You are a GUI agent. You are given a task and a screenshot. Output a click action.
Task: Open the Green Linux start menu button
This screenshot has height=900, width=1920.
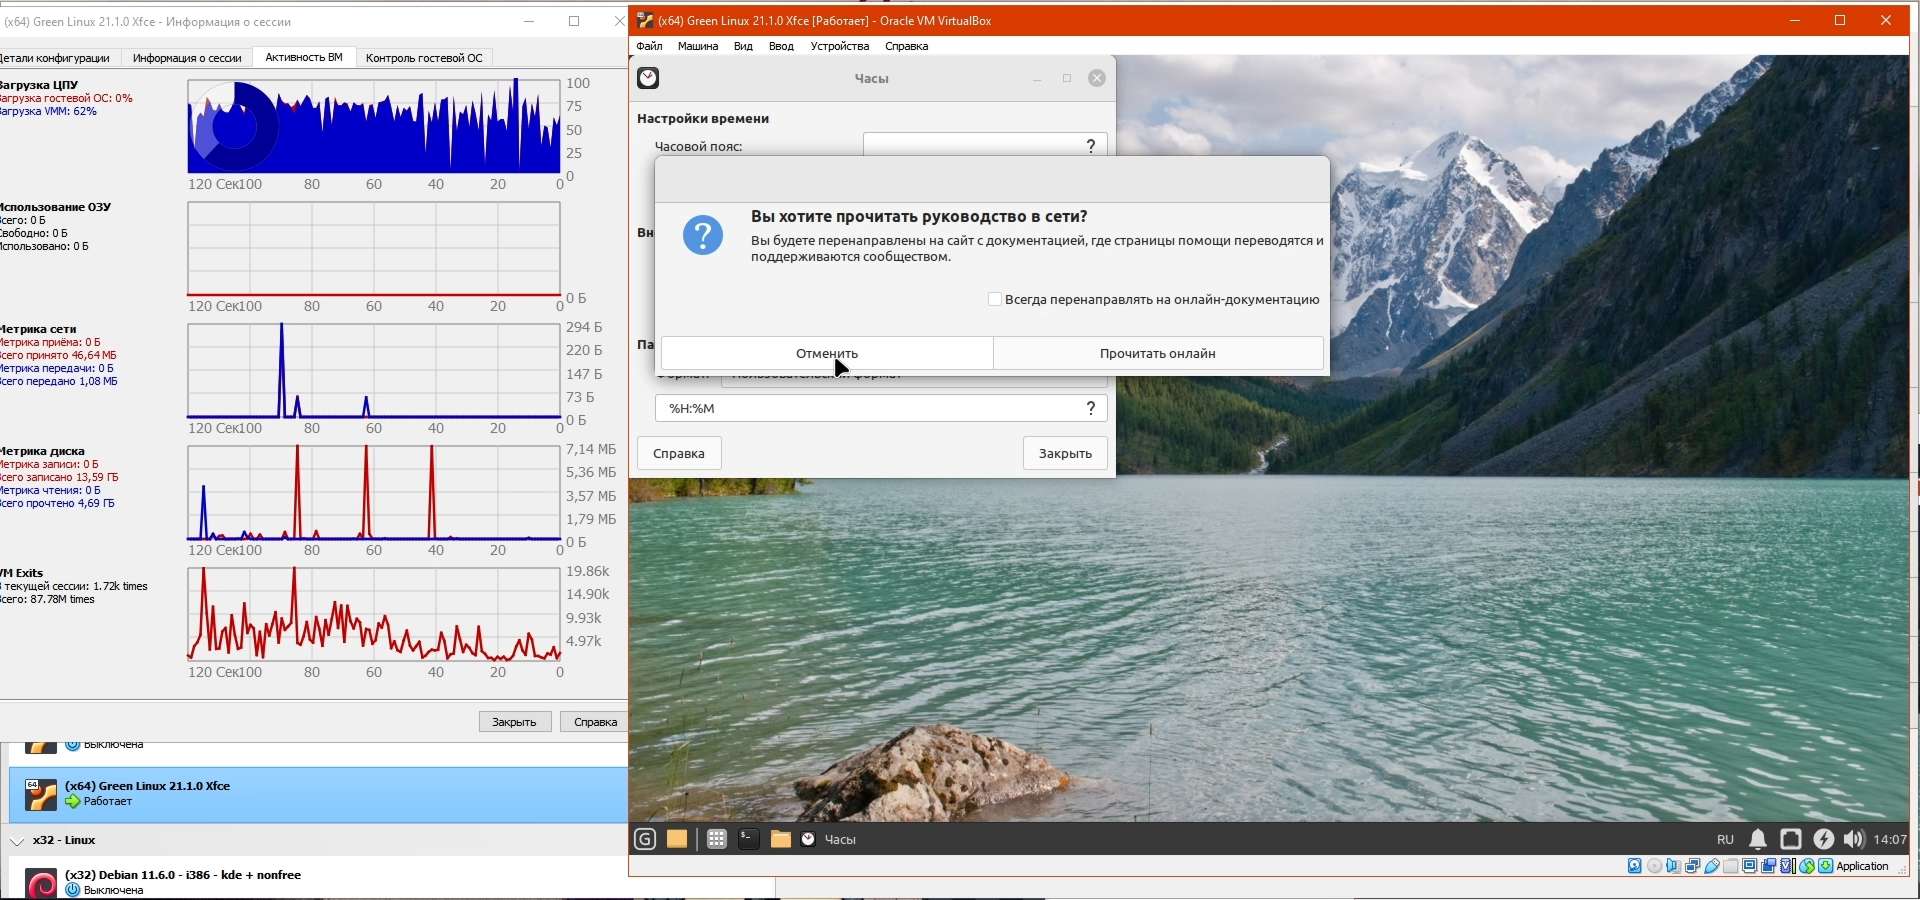(x=645, y=839)
